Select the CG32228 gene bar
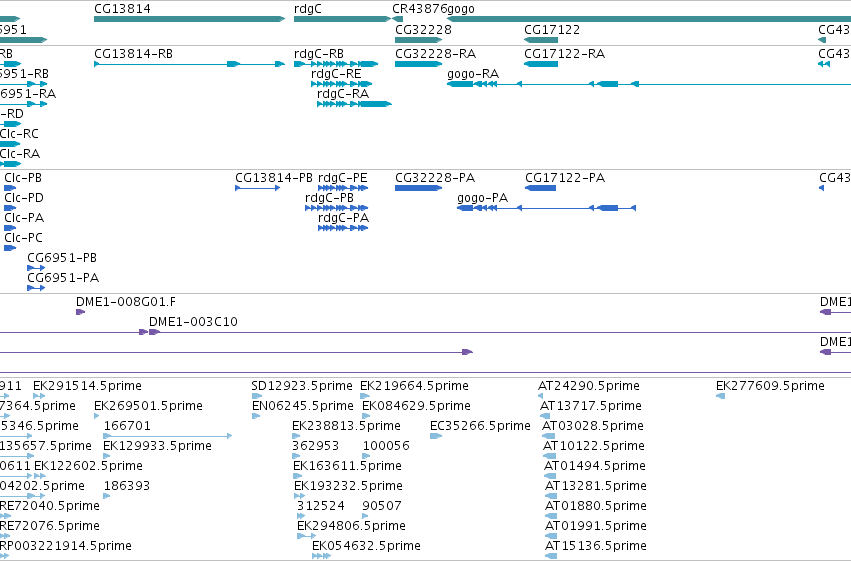The width and height of the screenshot is (851, 561). pyautogui.click(x=418, y=40)
